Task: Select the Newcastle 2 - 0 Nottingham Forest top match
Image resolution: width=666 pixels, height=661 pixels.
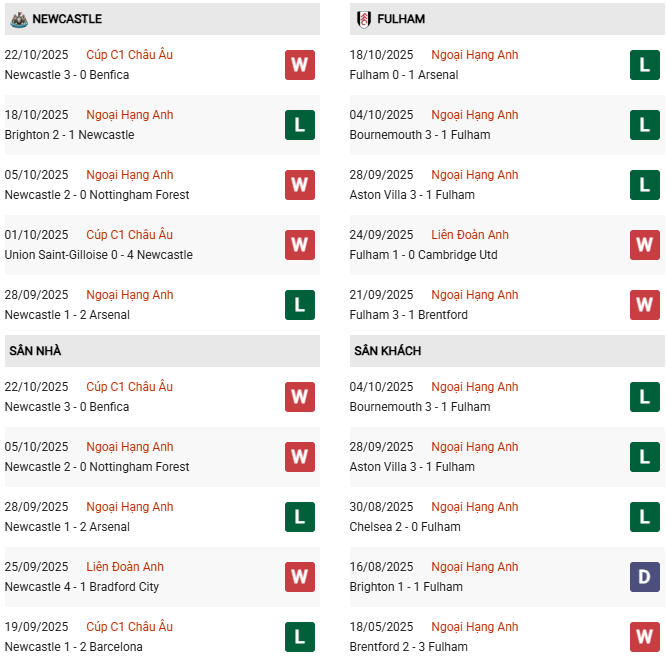Action: pyautogui.click(x=96, y=195)
